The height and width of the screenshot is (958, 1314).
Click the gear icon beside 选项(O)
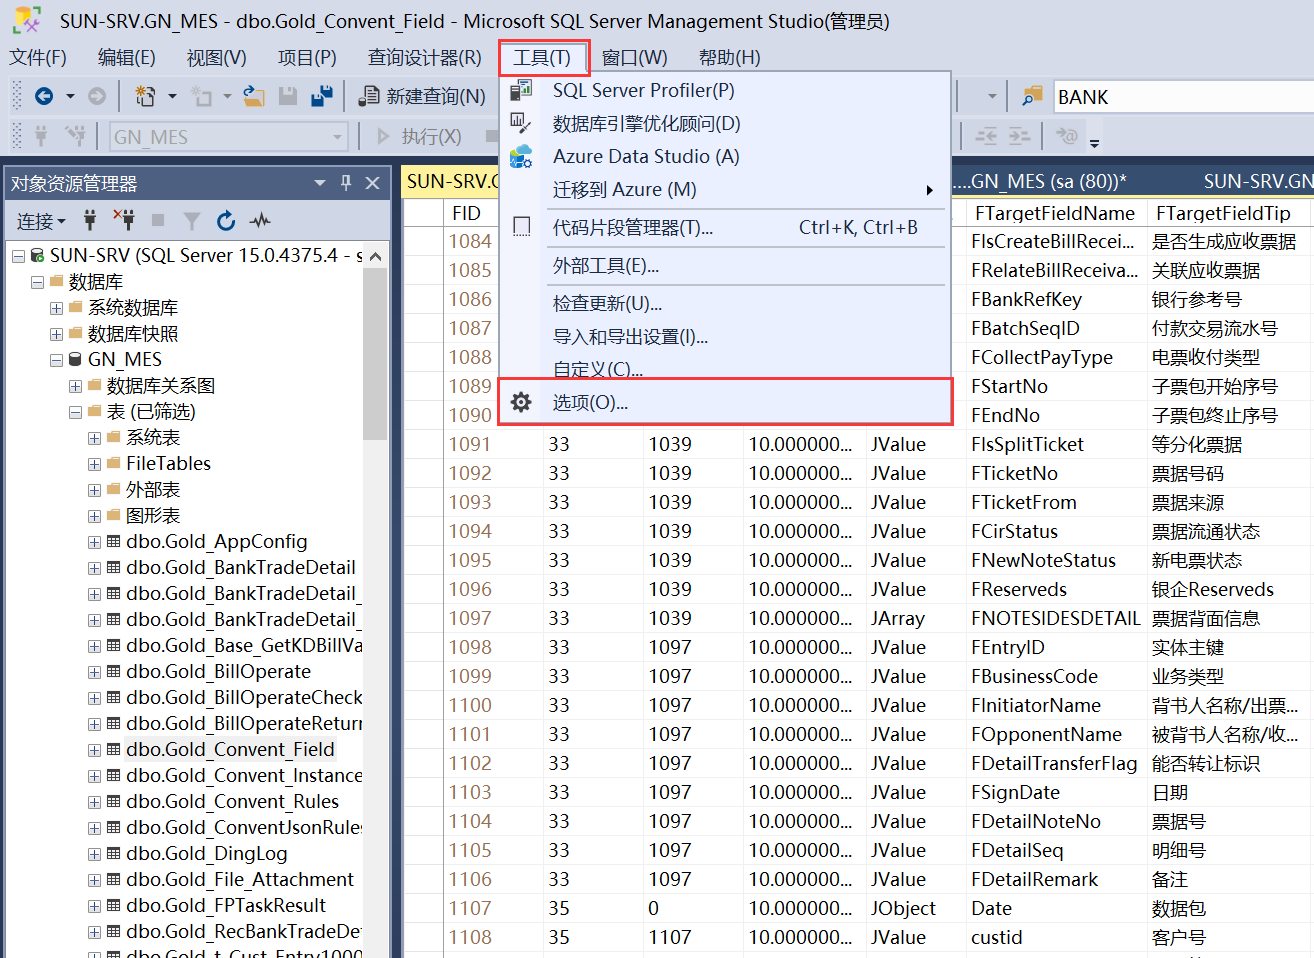(x=521, y=402)
